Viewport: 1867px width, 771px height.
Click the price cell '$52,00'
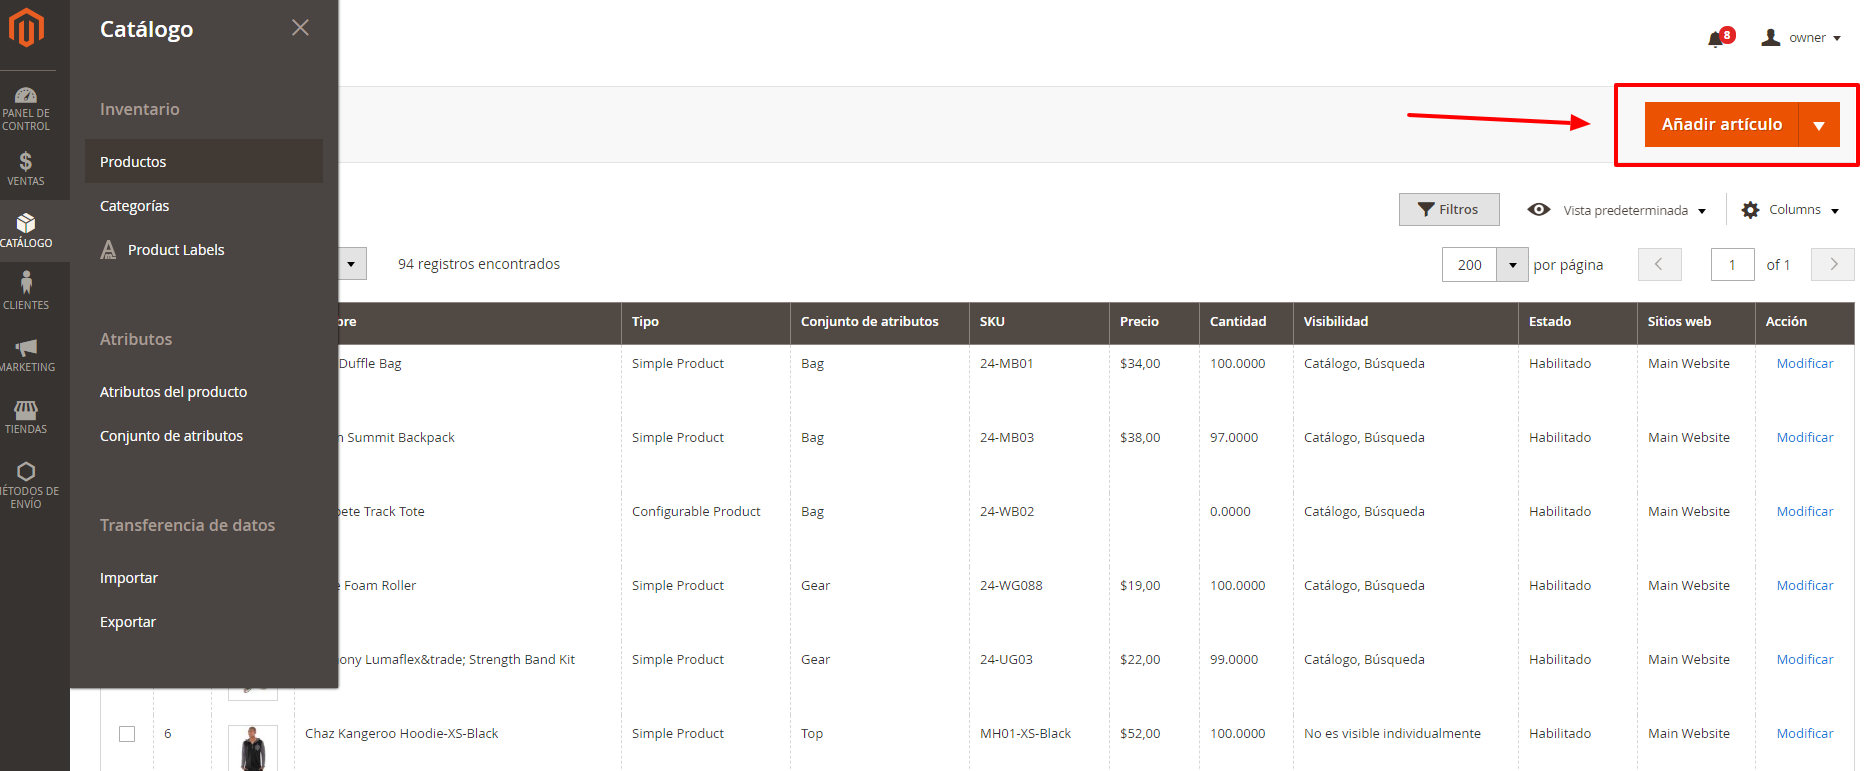1140,733
